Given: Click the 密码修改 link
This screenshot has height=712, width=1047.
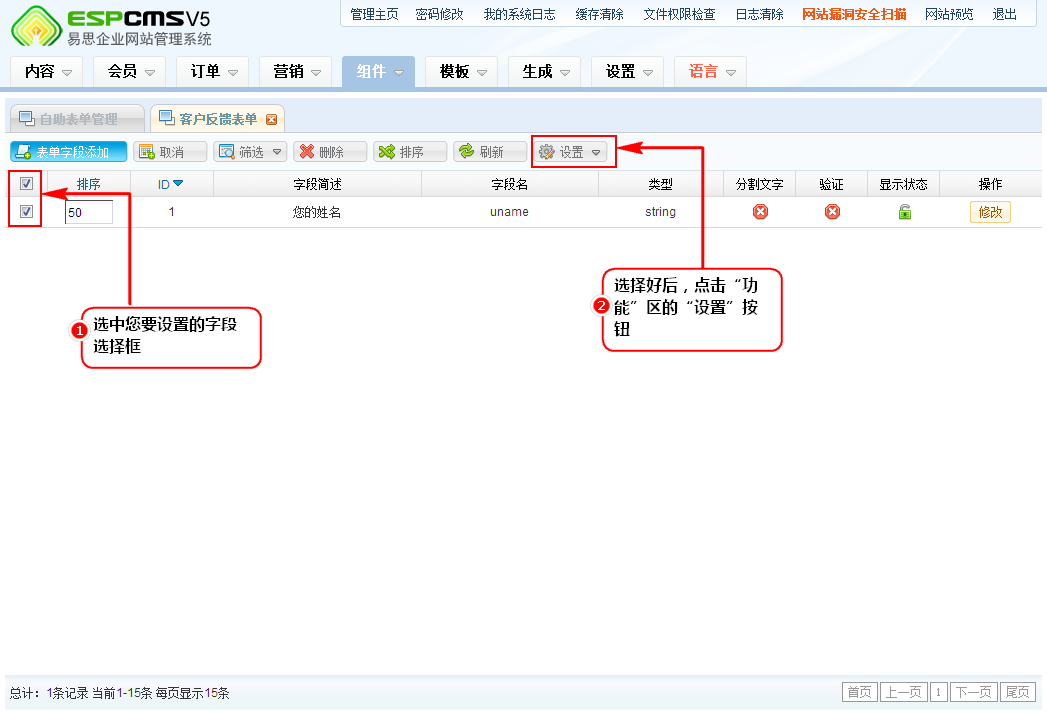Looking at the screenshot, I should (x=439, y=14).
